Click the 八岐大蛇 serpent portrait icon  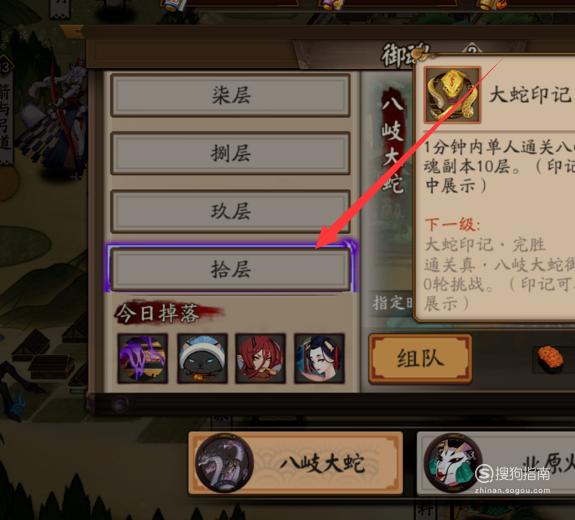[x=224, y=463]
